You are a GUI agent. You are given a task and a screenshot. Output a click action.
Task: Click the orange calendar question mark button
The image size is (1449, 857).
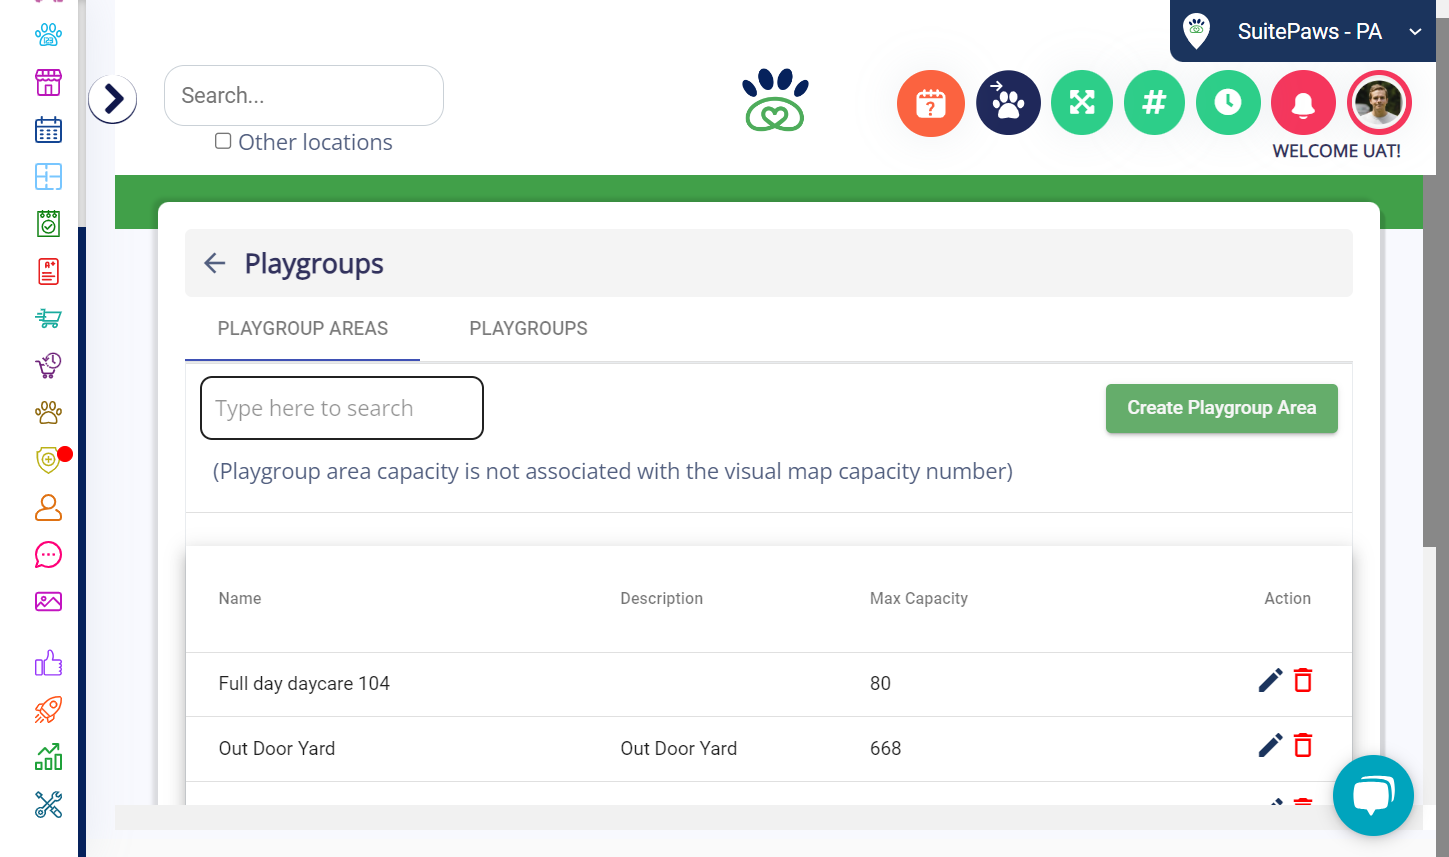click(931, 103)
